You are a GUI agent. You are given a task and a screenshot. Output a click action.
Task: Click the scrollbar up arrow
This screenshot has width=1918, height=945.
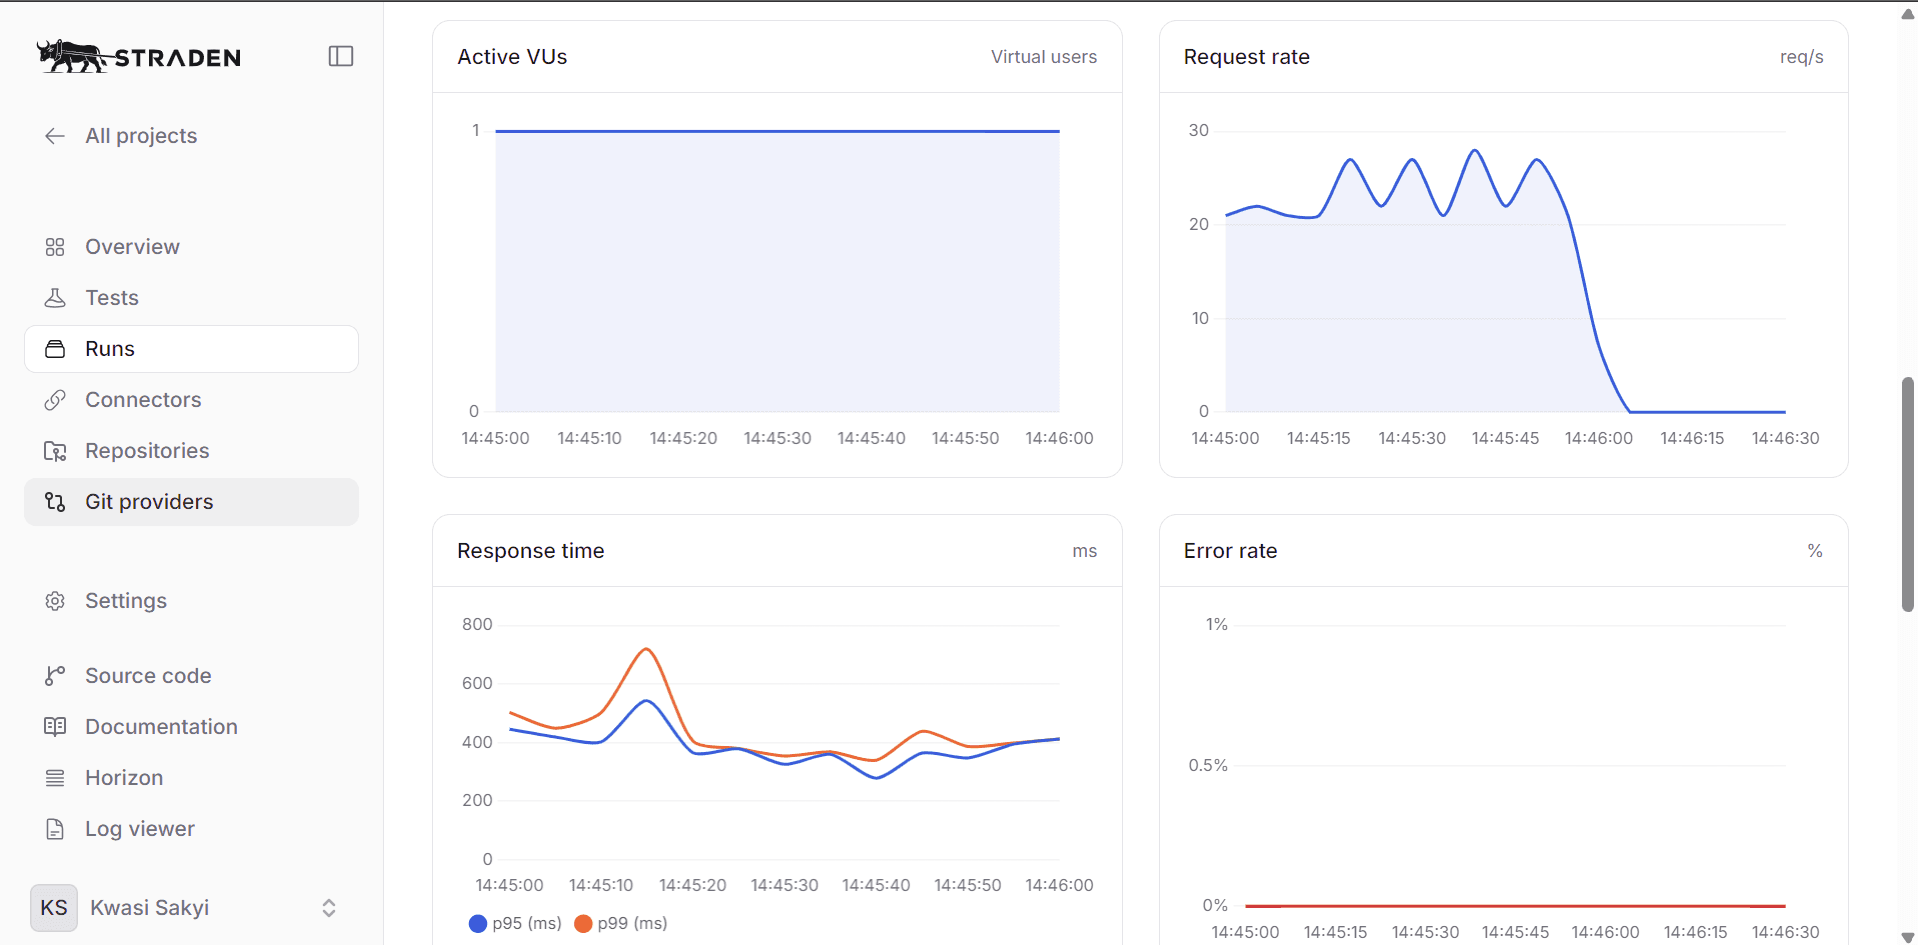point(1907,14)
